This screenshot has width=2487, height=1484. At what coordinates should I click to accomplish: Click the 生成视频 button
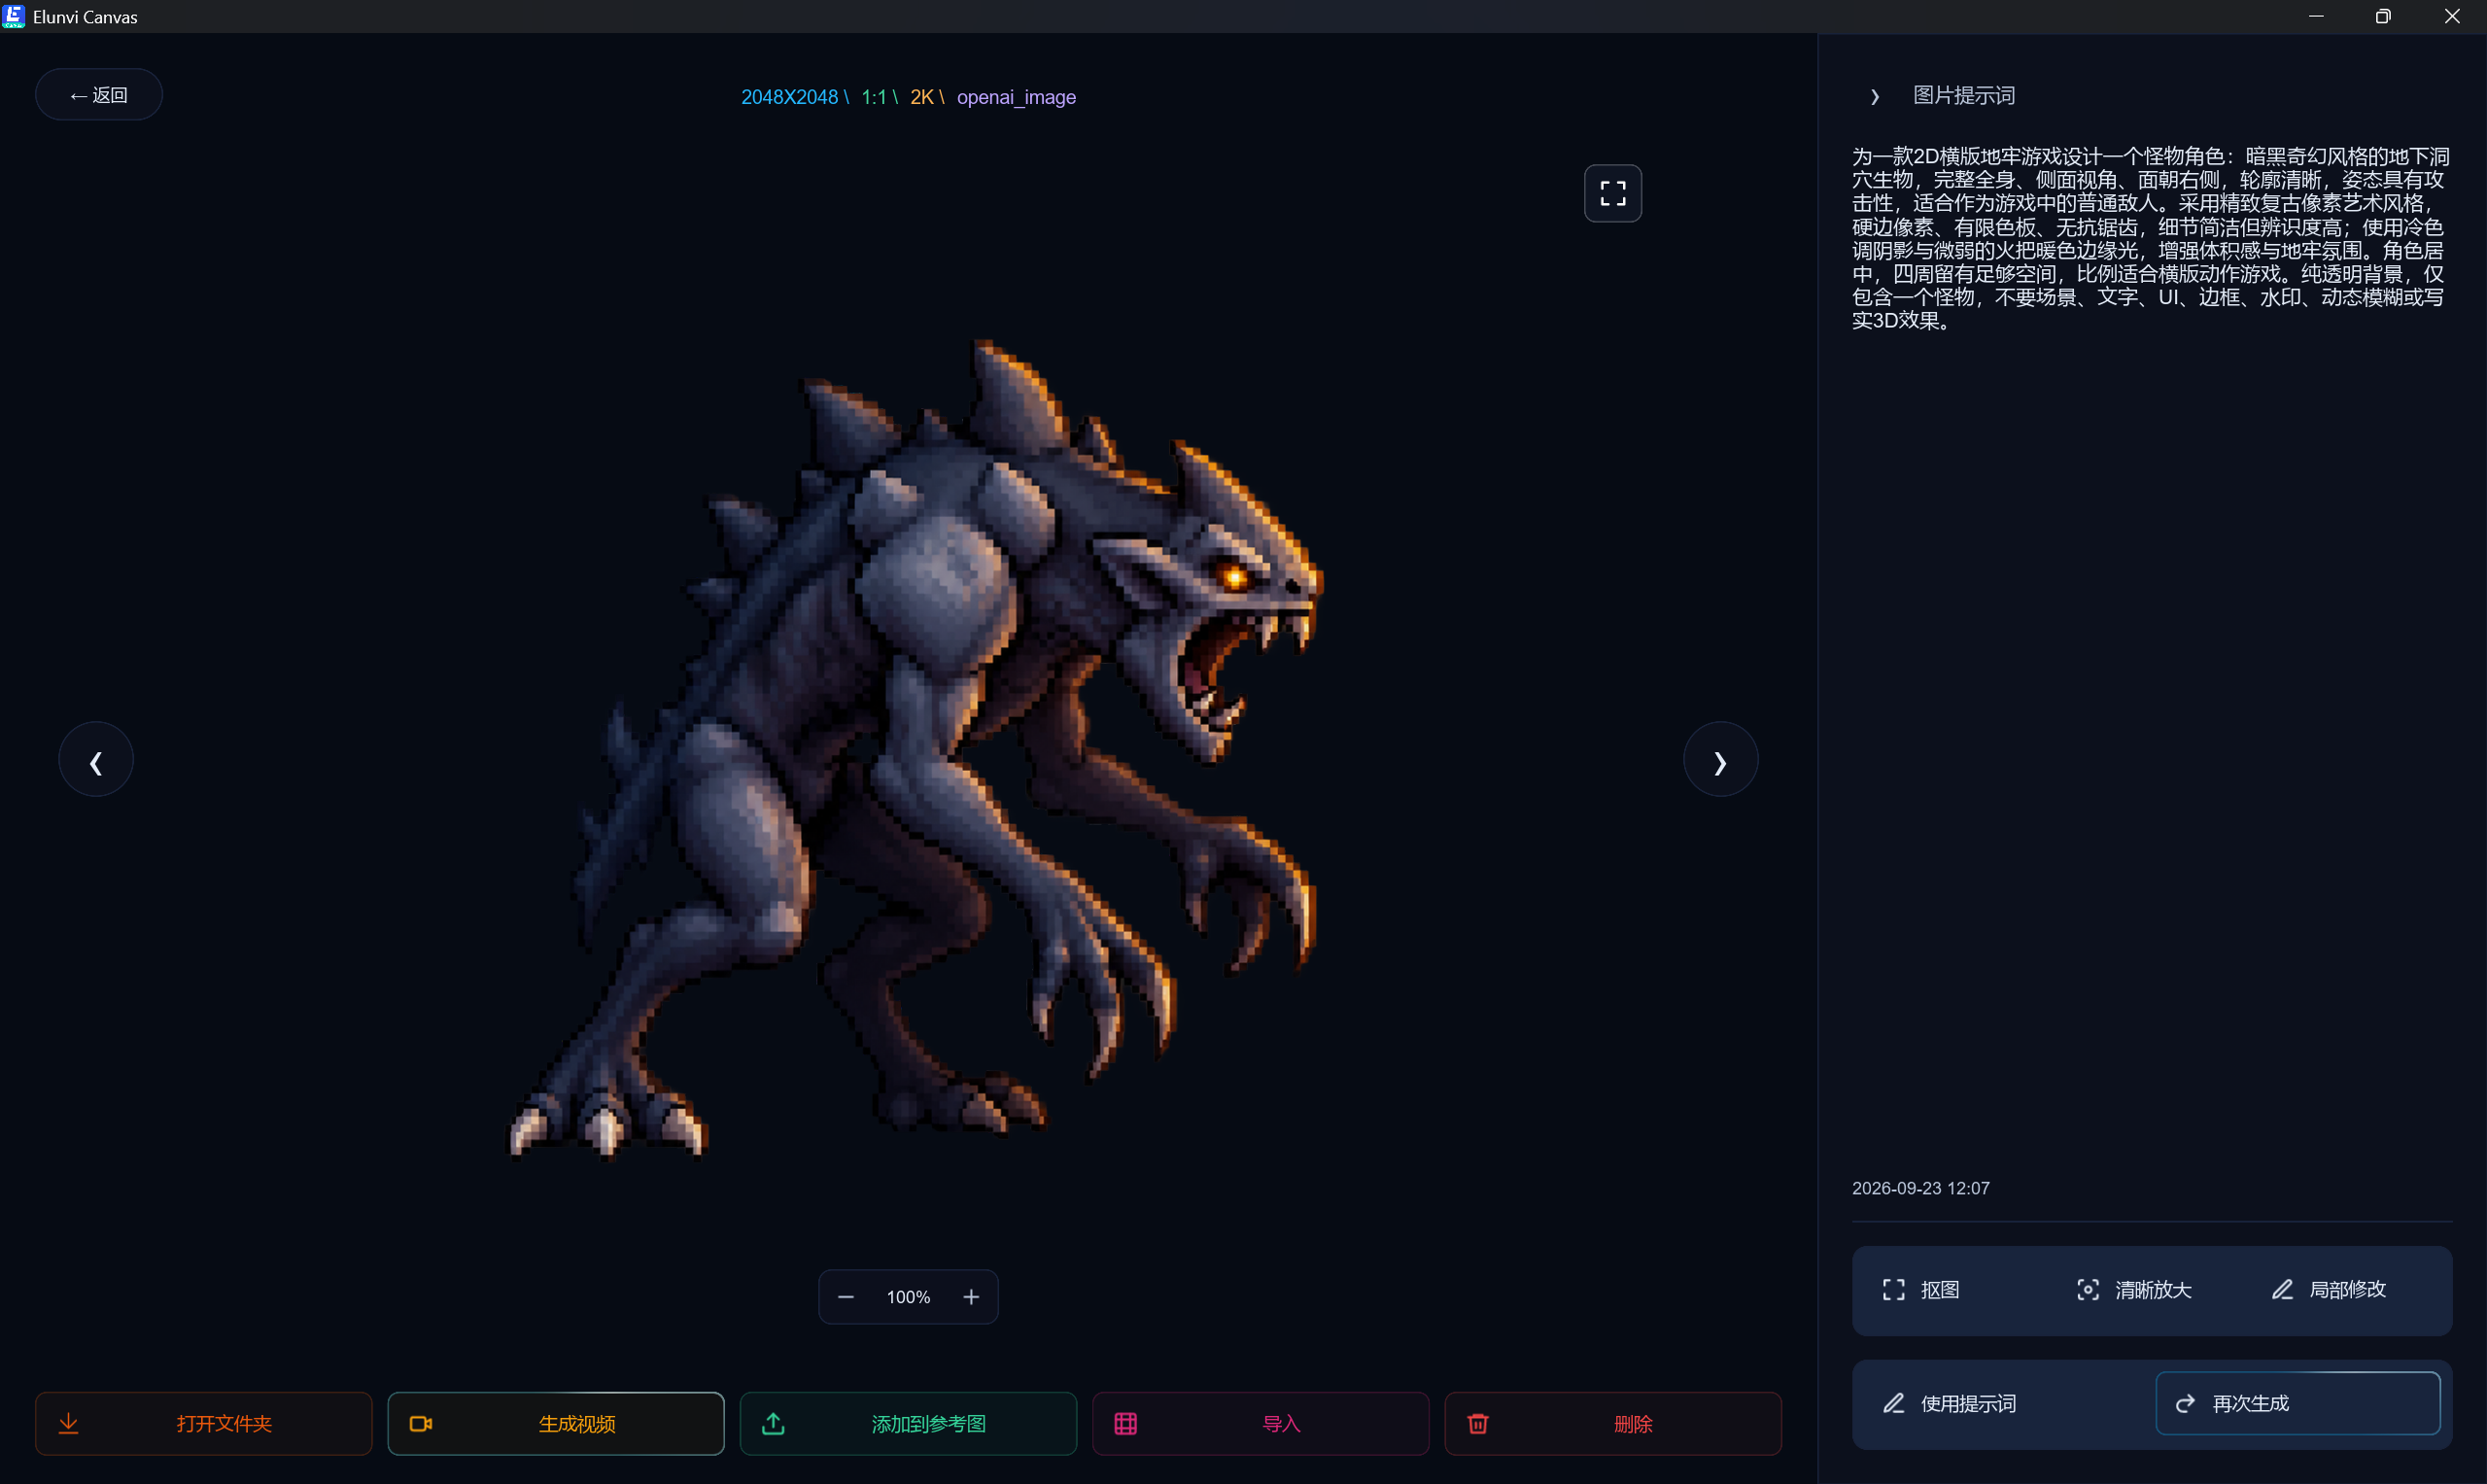(556, 1423)
